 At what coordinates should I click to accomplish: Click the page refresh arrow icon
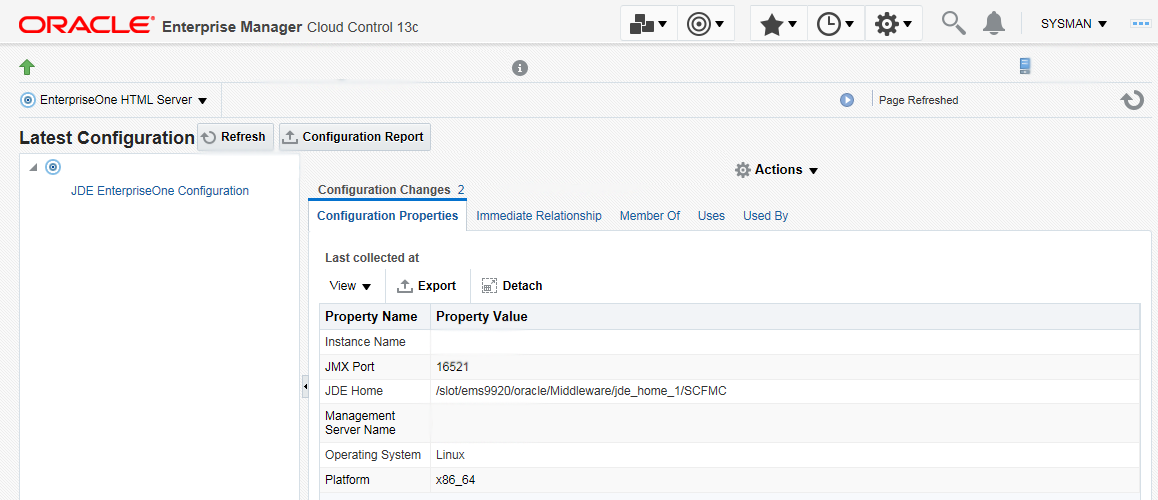(x=1132, y=100)
